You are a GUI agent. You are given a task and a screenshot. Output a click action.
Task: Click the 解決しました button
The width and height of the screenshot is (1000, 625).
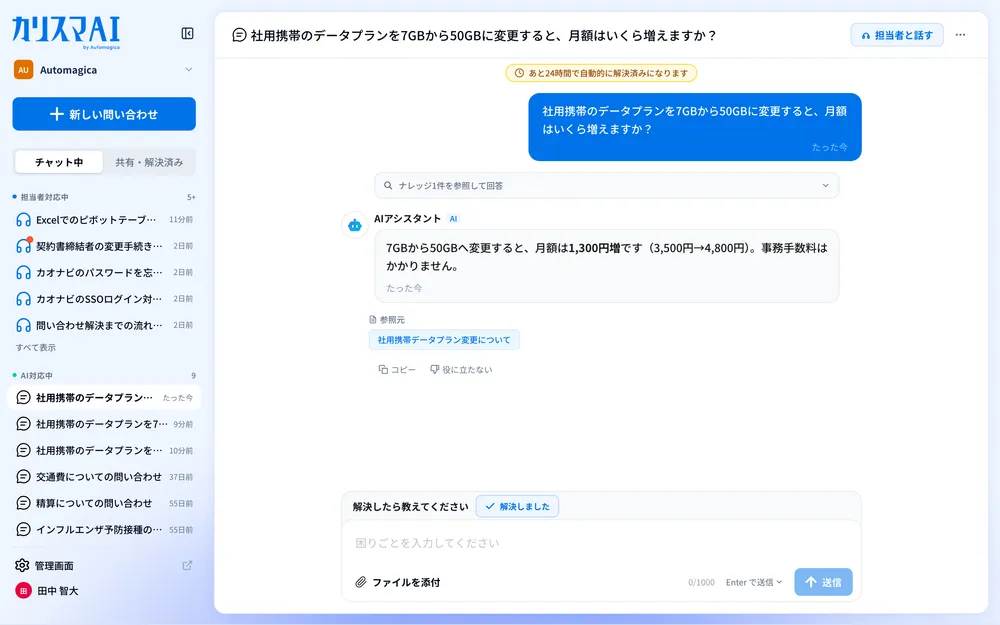(x=517, y=506)
